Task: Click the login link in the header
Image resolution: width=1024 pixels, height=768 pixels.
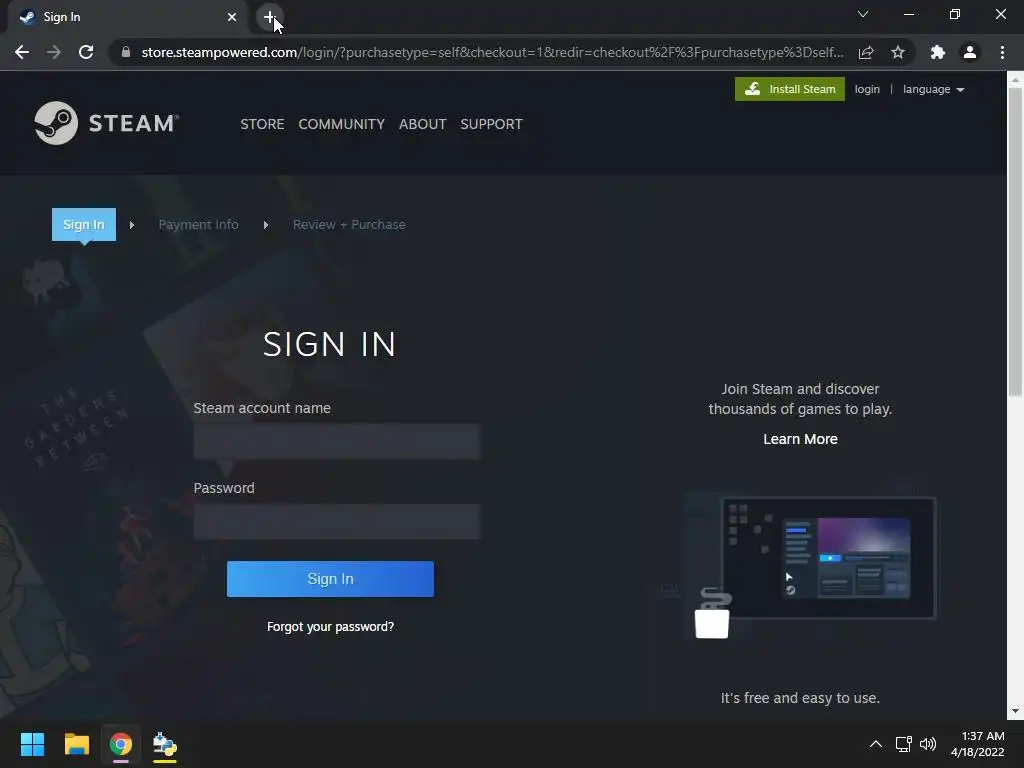Action: pos(867,89)
